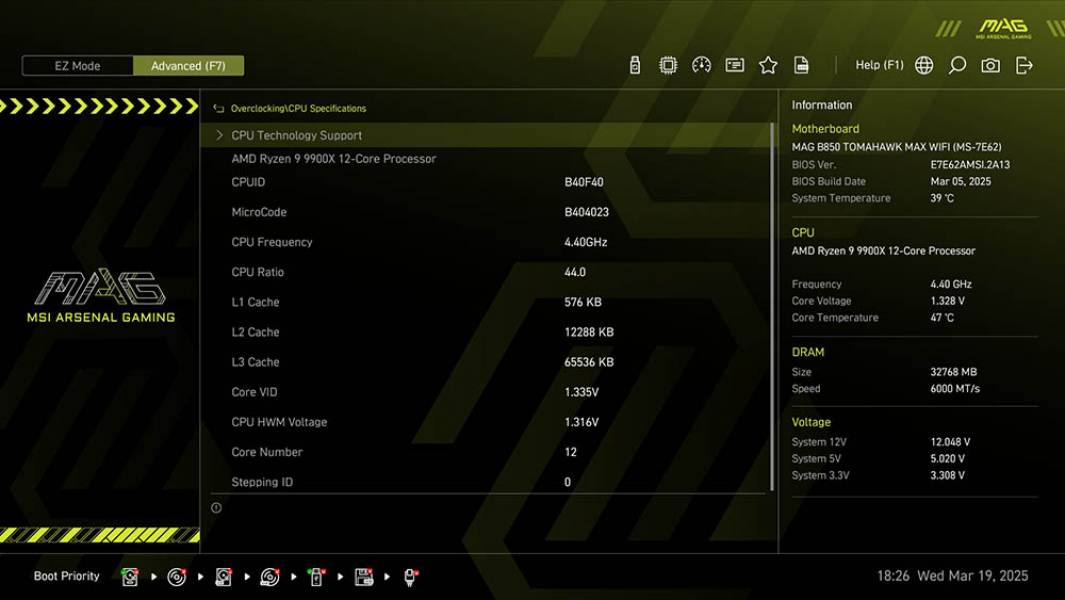Select the CPU HWM Voltage row label
The width and height of the screenshot is (1065, 600).
coord(279,422)
